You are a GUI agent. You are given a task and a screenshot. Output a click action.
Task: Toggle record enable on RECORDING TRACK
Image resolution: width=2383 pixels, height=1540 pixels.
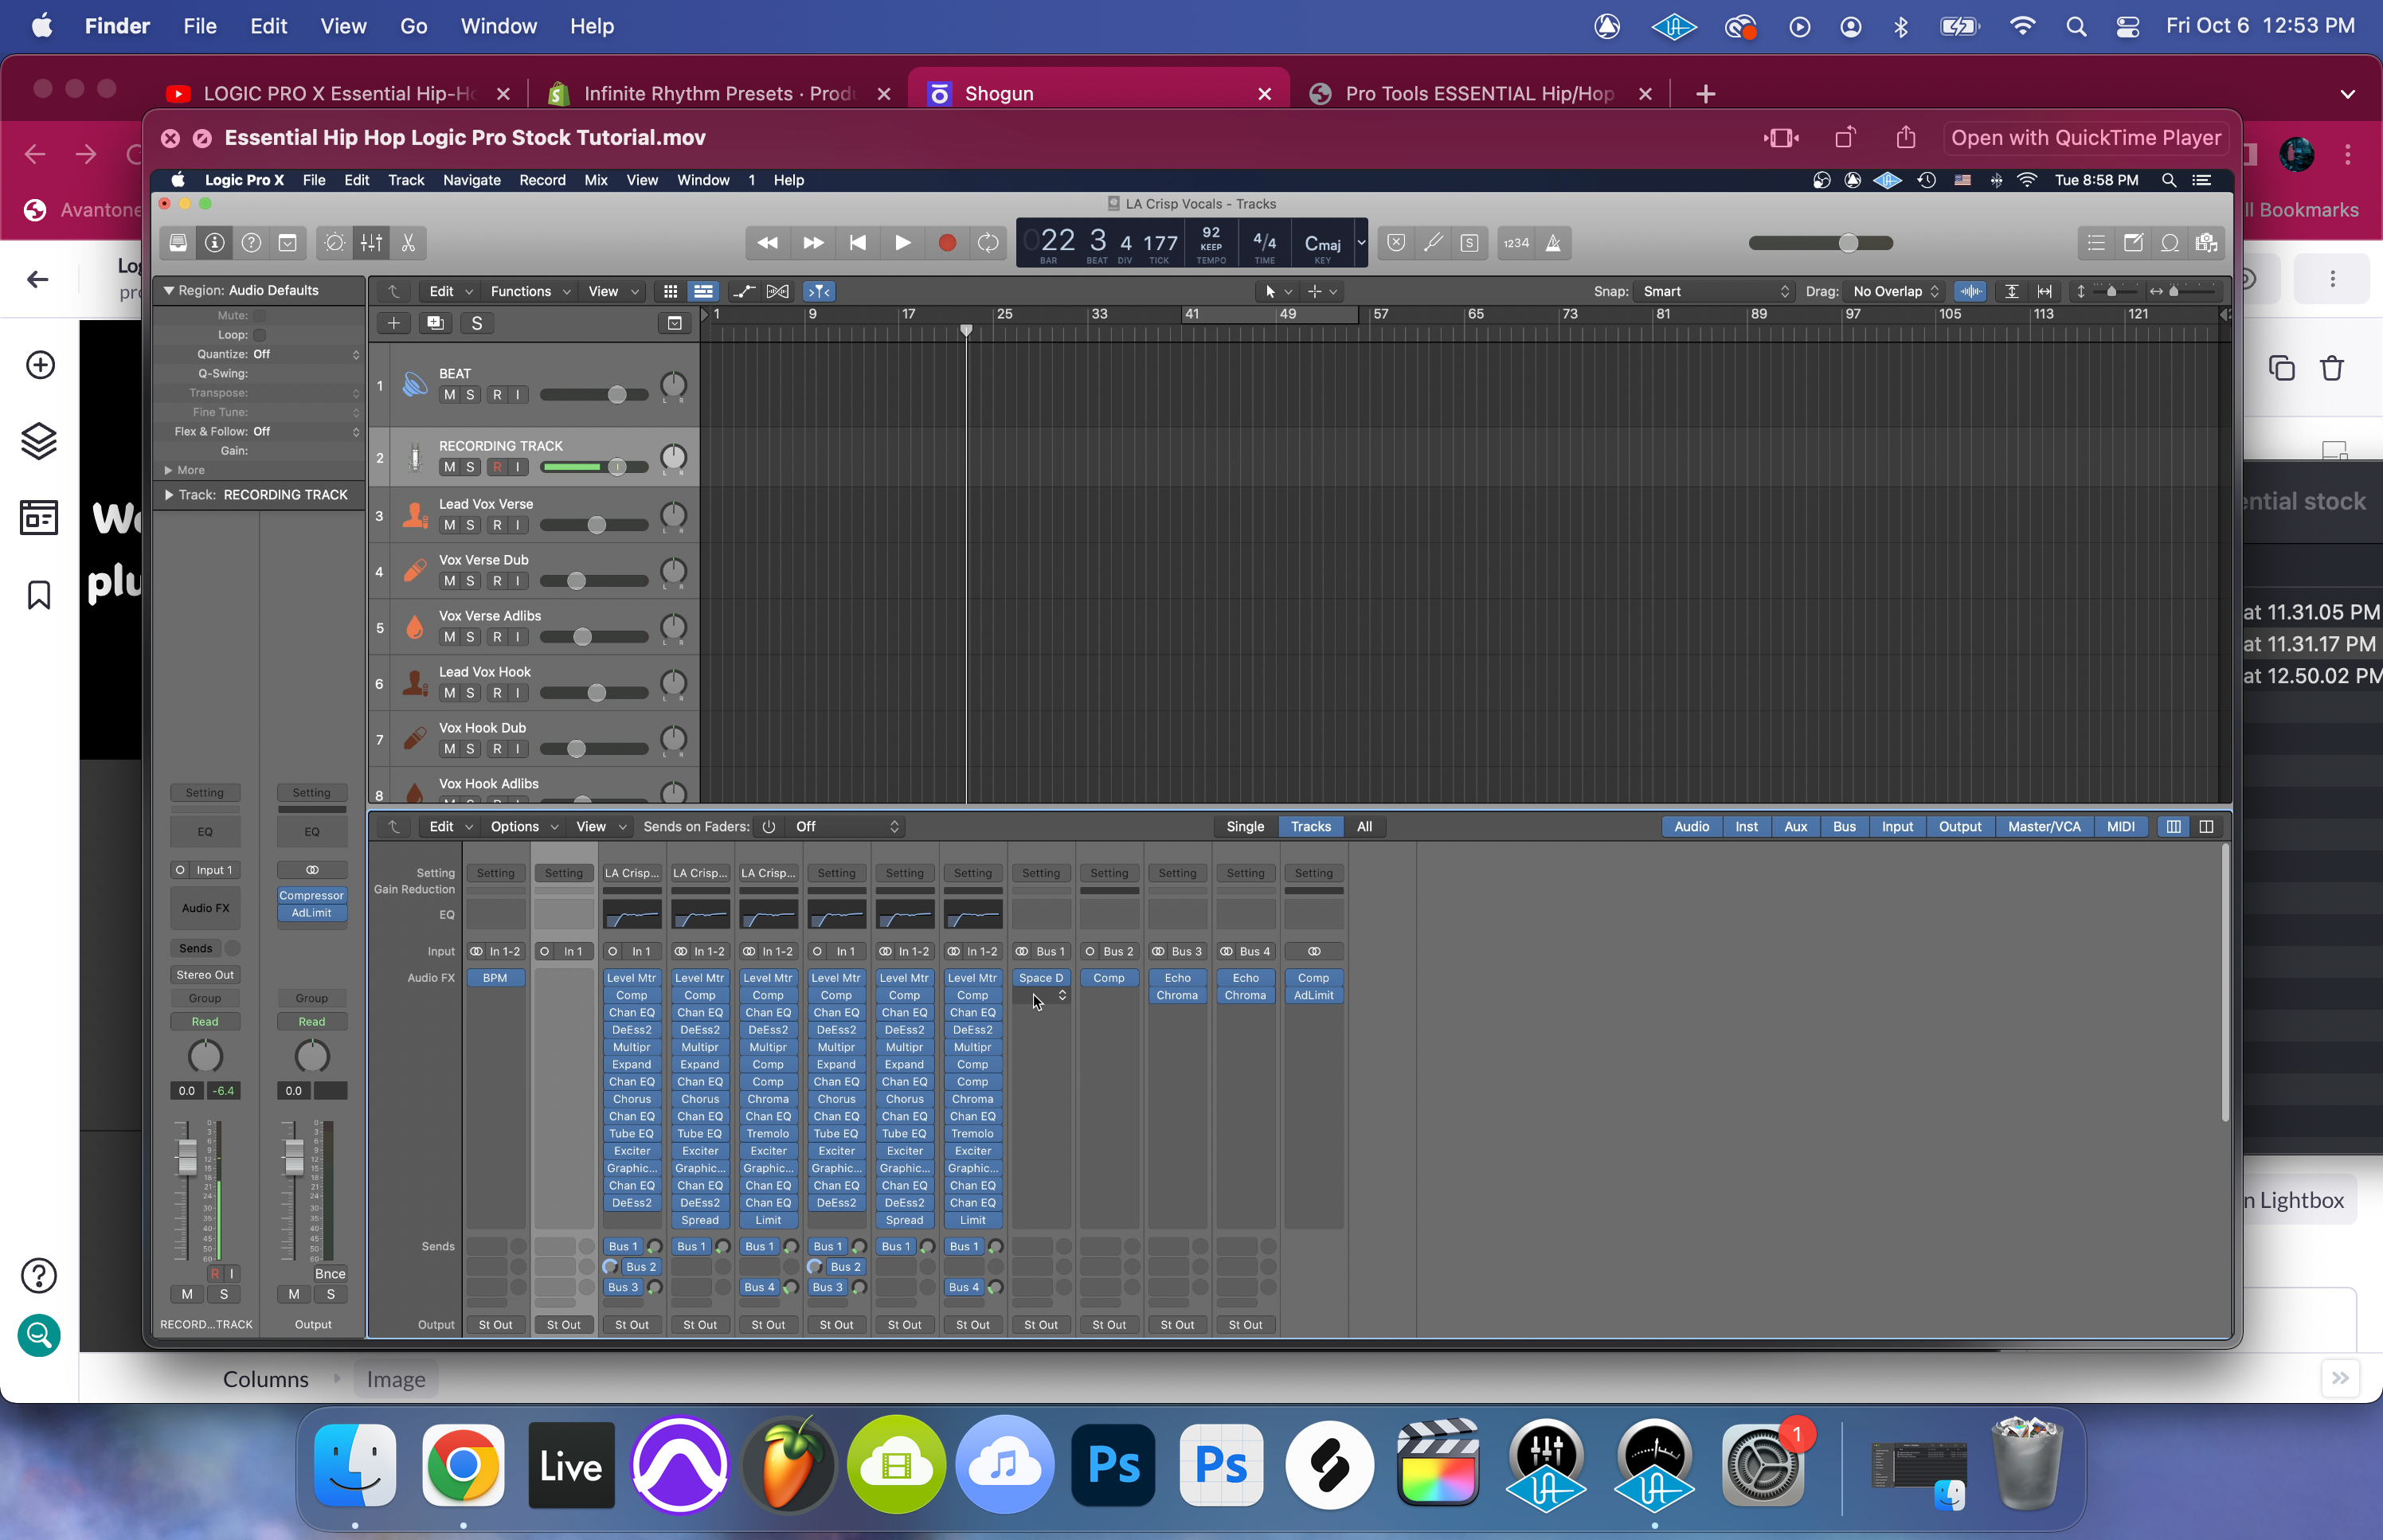pos(497,467)
